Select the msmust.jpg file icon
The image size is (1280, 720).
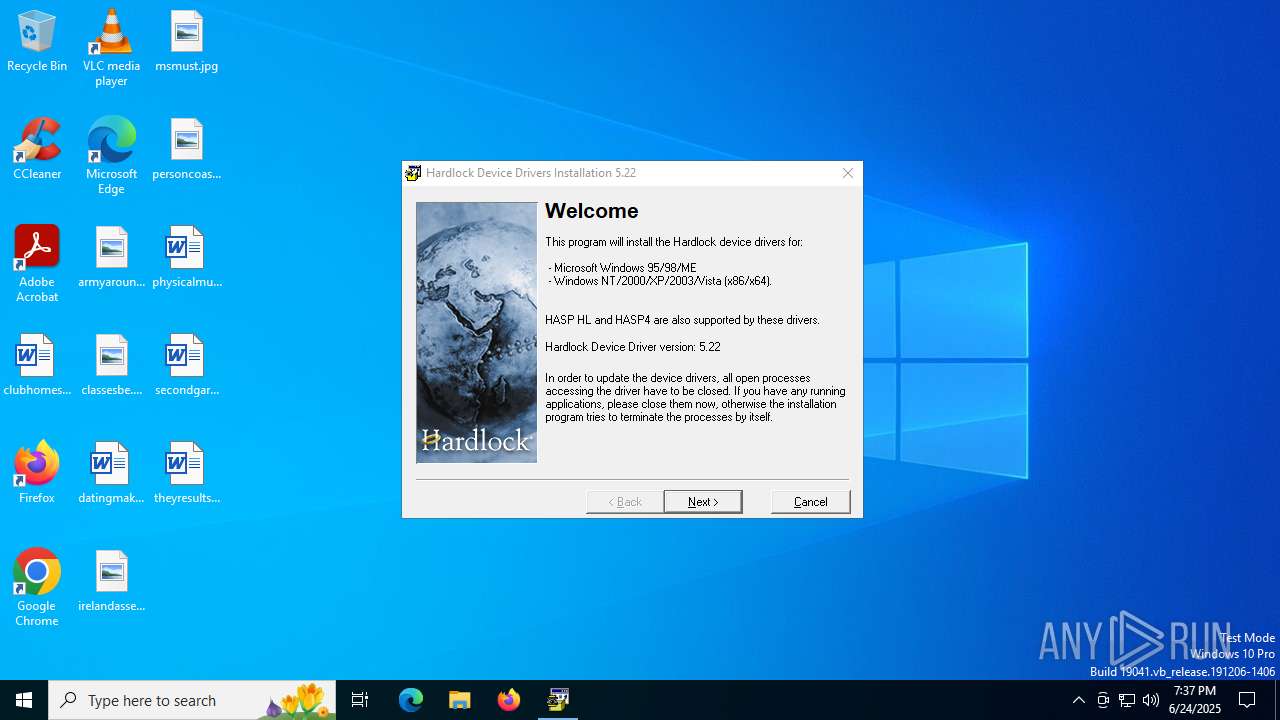point(186,42)
